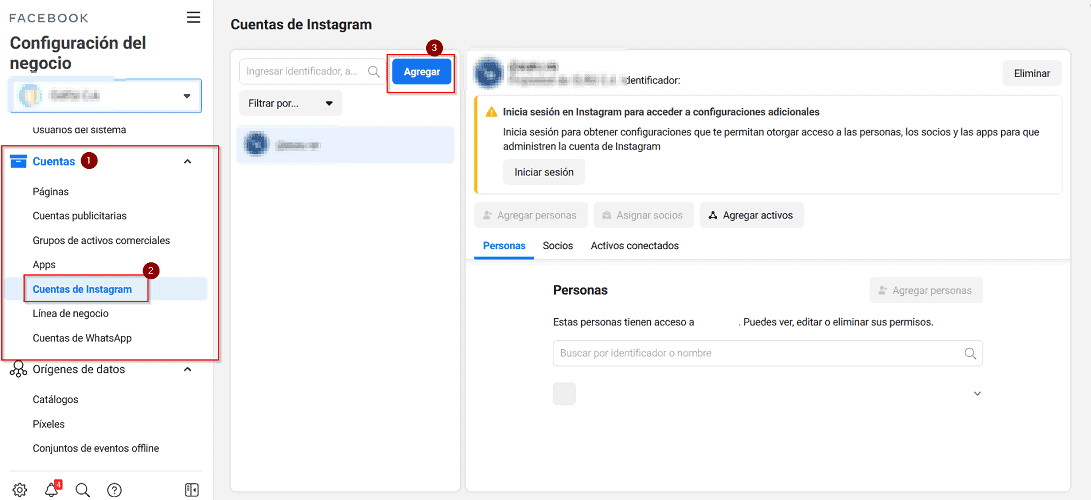Click the Orígenes de datos icon
Viewport: 1091px width, 500px height.
(x=19, y=370)
